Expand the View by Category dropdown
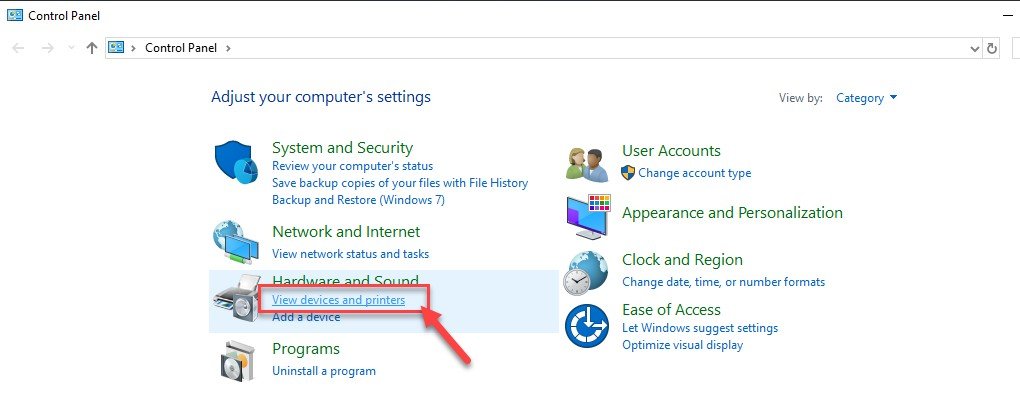This screenshot has height=407, width=1020. [866, 98]
